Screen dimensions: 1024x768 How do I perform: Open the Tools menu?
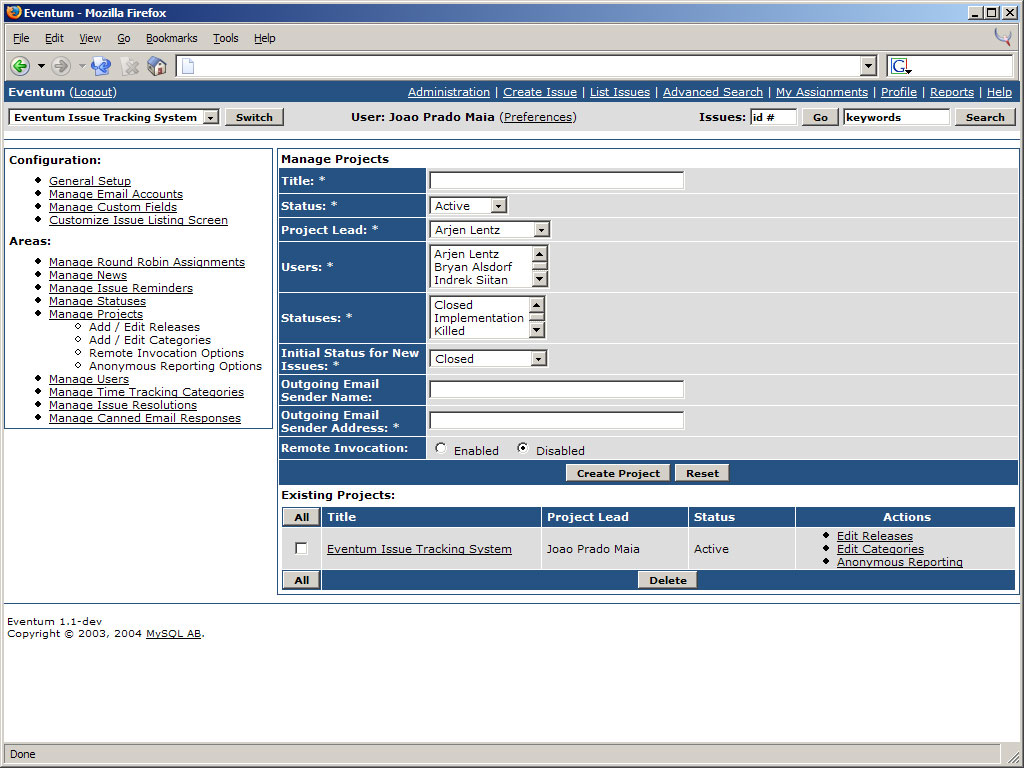225,38
